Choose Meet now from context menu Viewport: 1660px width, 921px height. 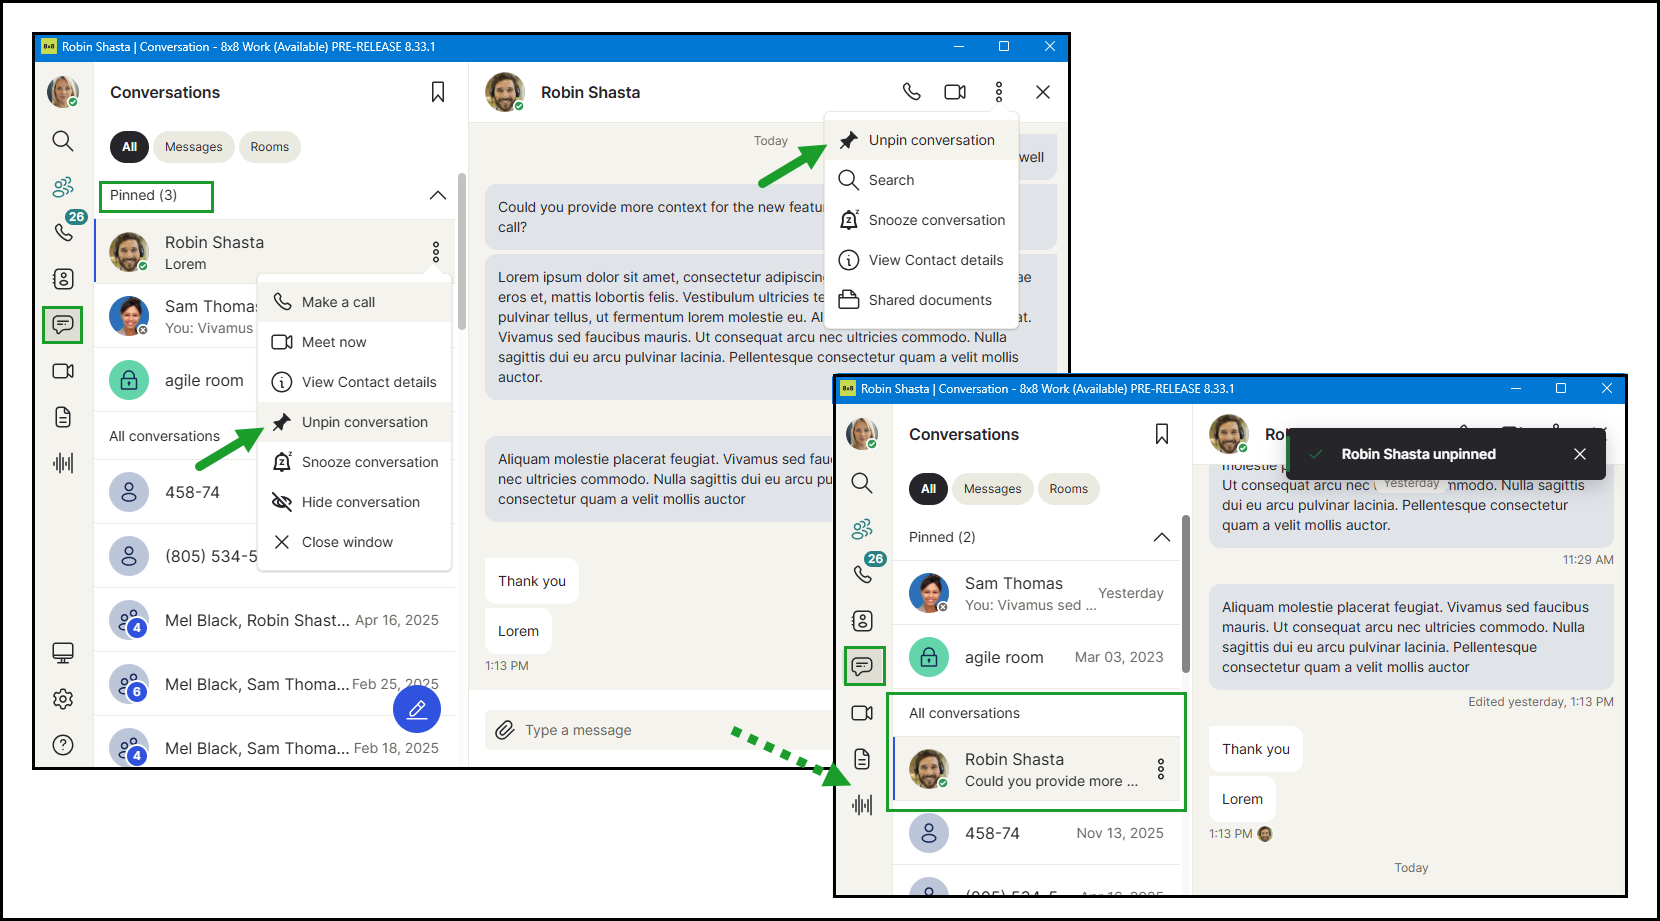(355, 342)
